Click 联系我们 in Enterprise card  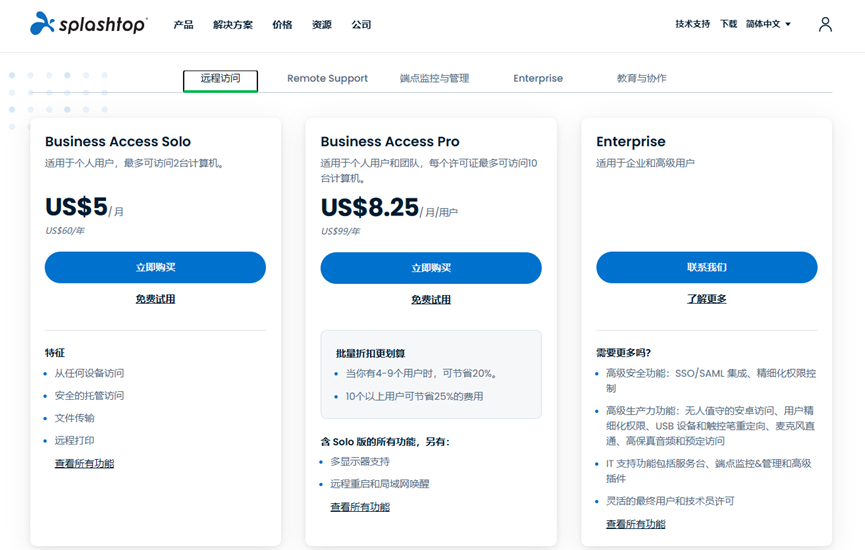(x=707, y=268)
